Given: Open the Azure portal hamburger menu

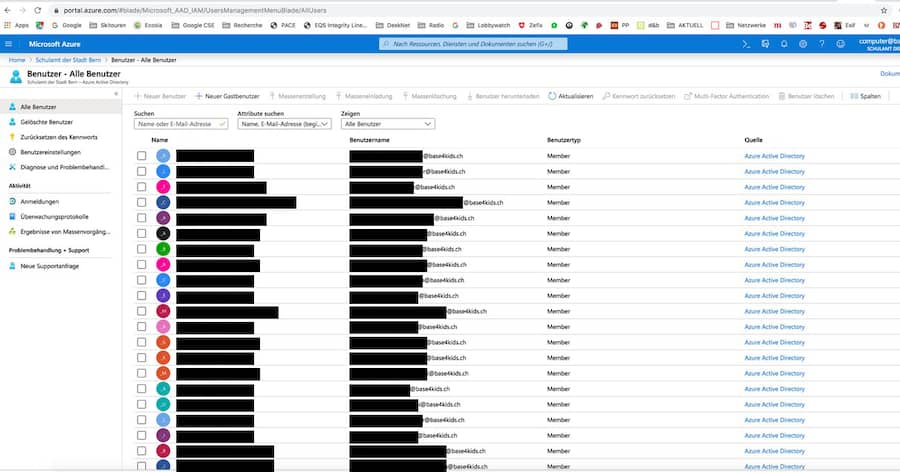Looking at the screenshot, I should 8,44.
